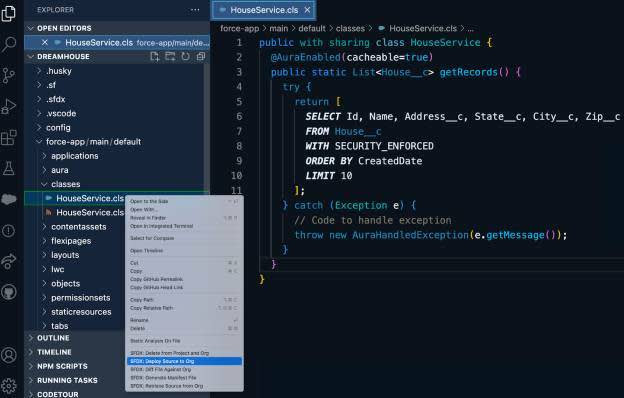This screenshot has width=624, height=398.
Task: Choose 'SFDX: Retrieve Source from Org'
Action: [184, 386]
